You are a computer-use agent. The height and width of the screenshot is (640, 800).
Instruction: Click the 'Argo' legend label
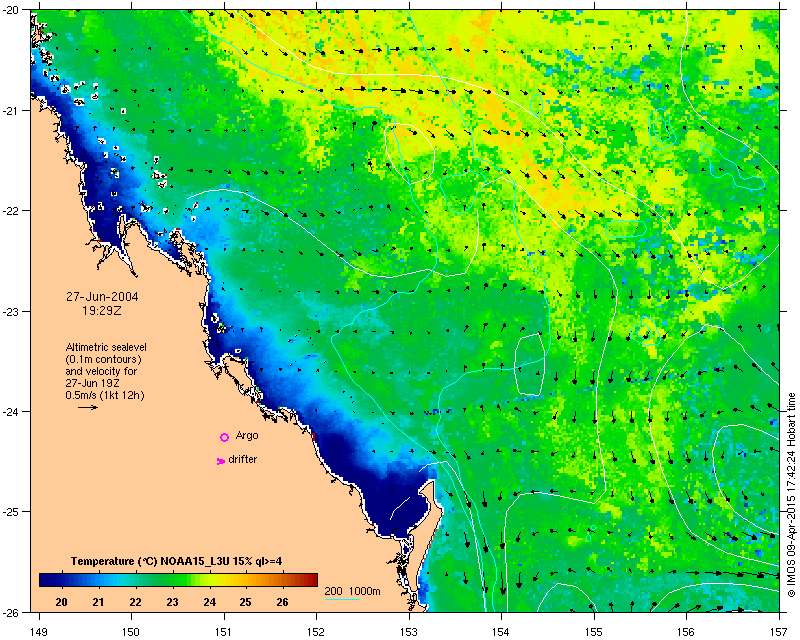(x=247, y=436)
